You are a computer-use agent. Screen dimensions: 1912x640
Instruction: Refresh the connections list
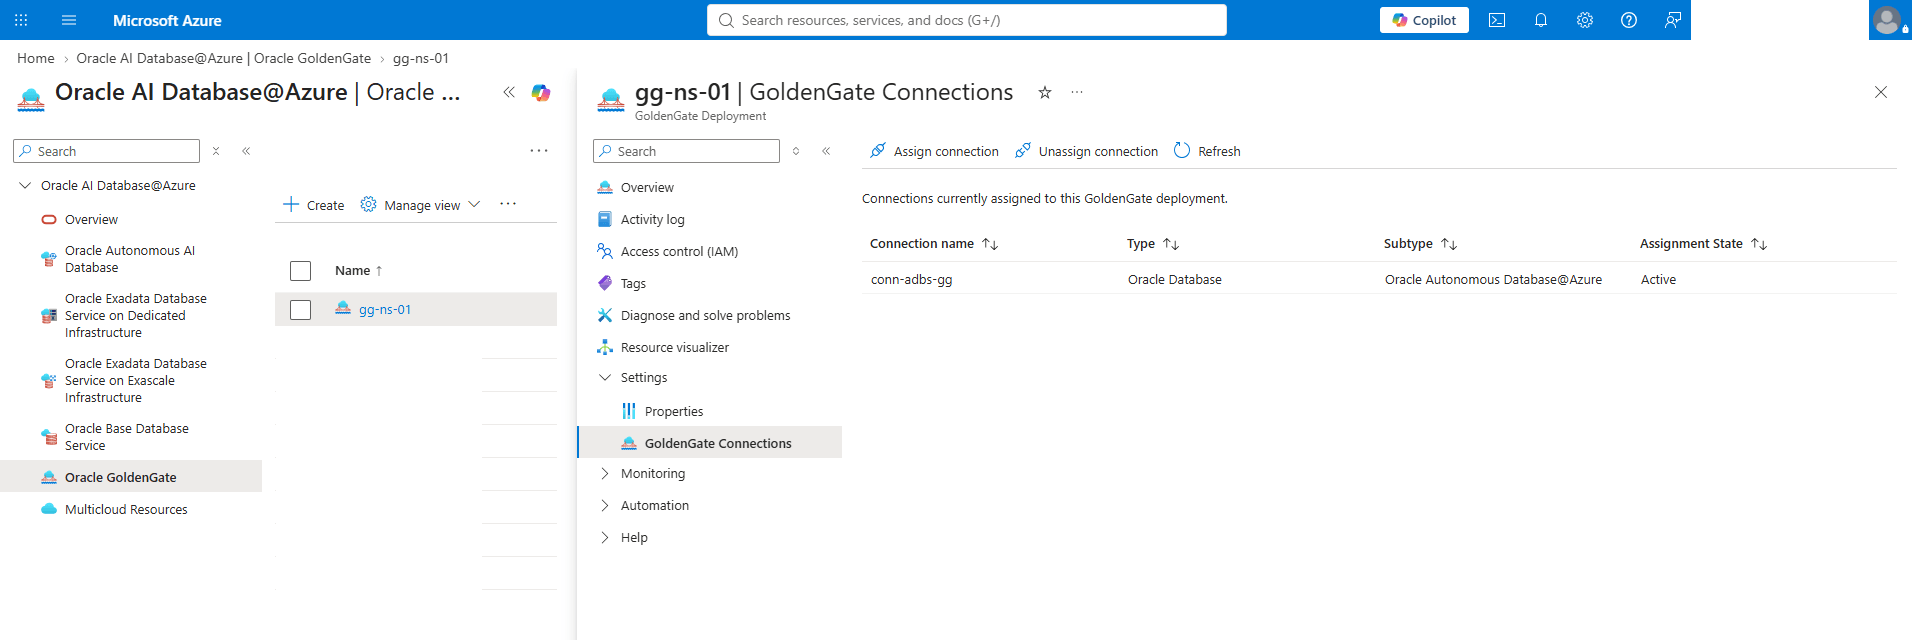[1207, 151]
